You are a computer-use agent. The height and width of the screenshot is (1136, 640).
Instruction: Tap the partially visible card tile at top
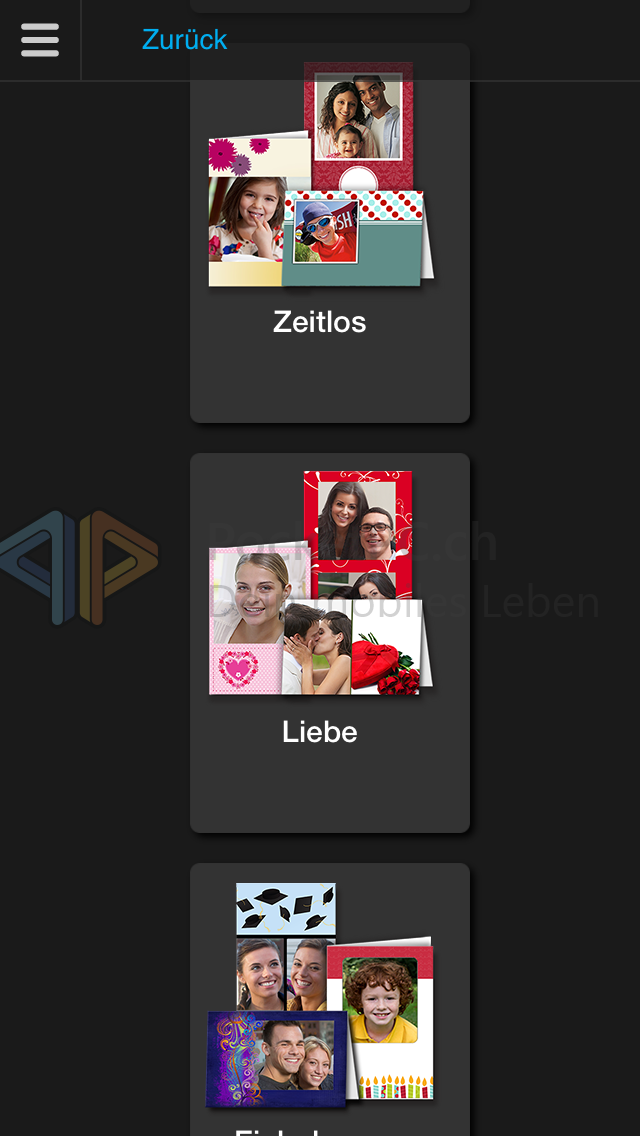coord(330,6)
